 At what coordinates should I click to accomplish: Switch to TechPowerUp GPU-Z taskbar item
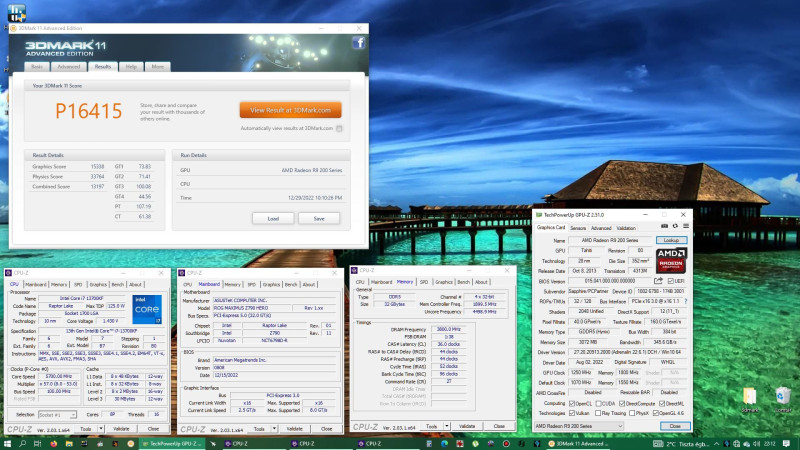pyautogui.click(x=172, y=444)
